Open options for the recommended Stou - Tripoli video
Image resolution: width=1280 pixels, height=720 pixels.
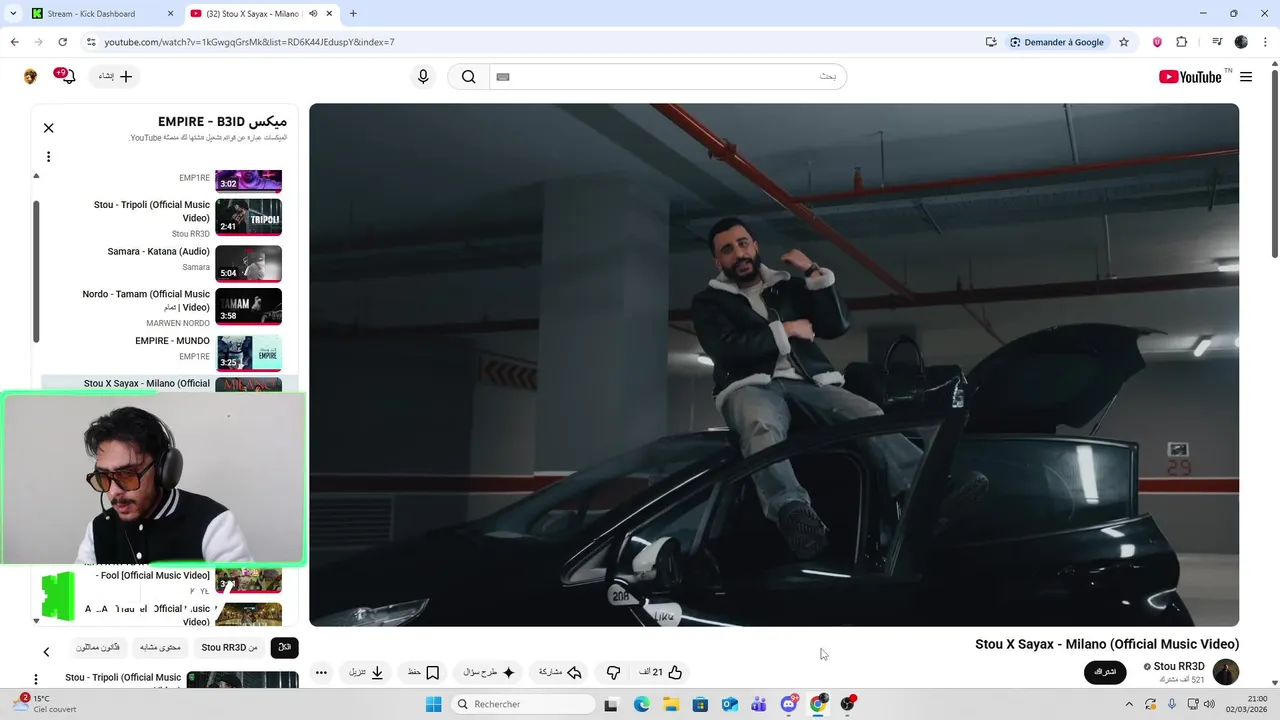tap(36, 680)
